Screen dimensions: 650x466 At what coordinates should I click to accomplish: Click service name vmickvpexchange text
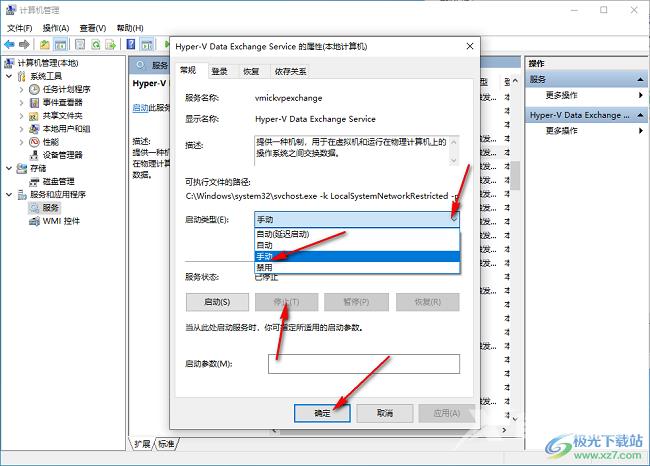288,98
